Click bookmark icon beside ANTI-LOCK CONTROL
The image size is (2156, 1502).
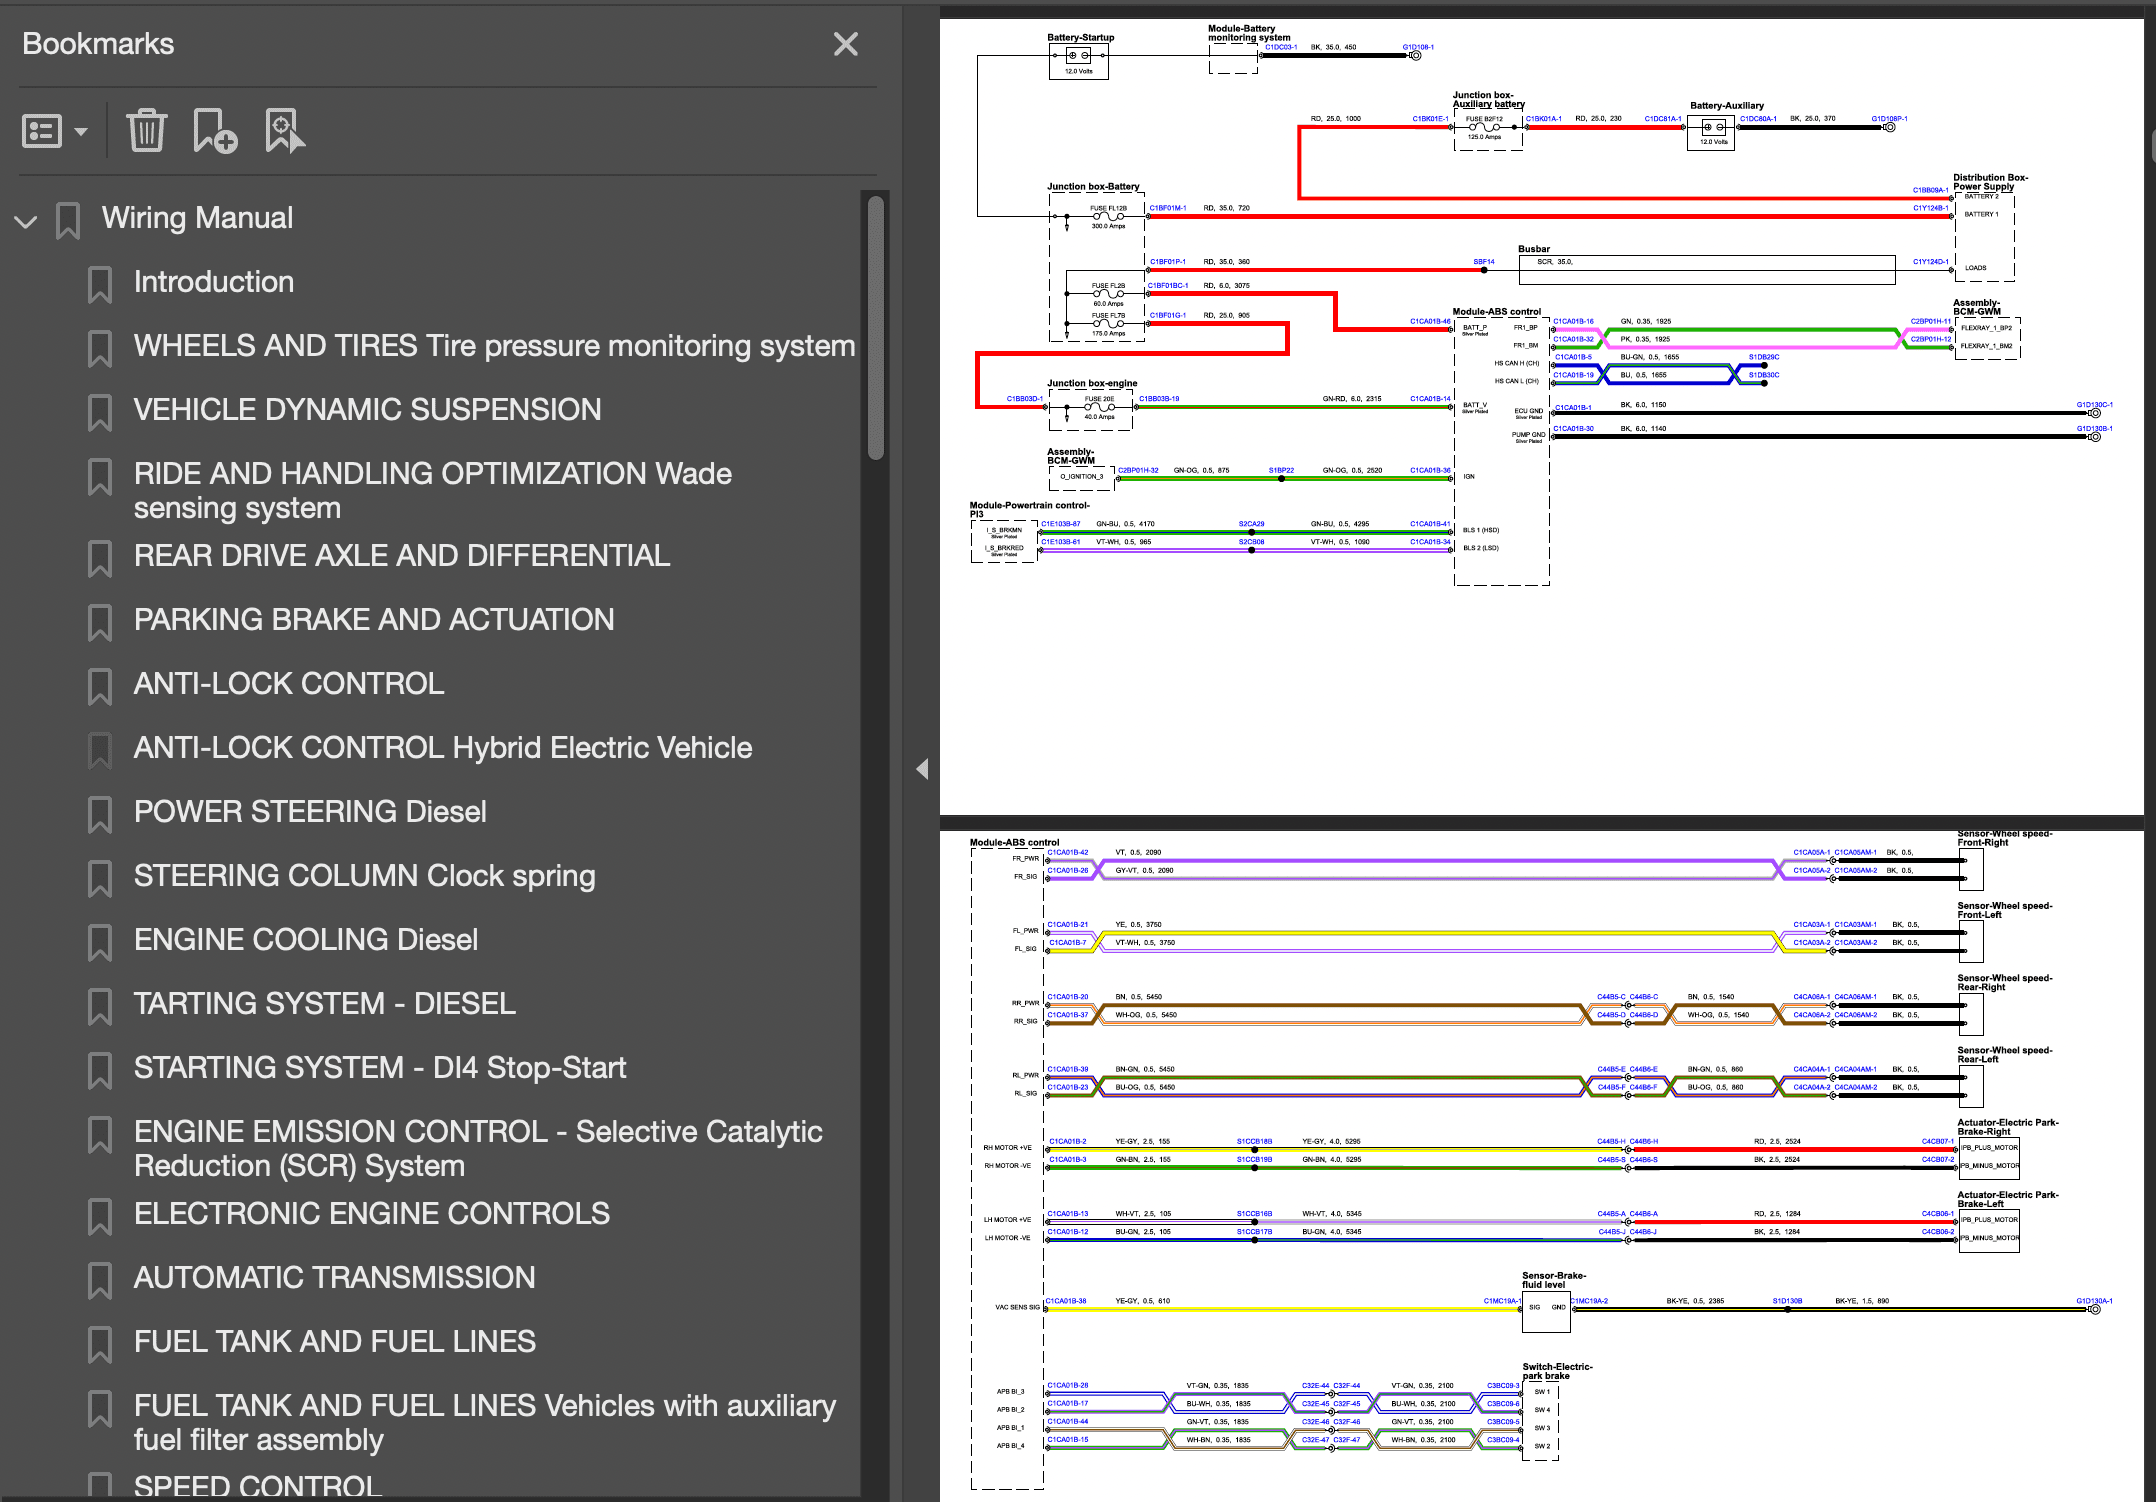100,686
